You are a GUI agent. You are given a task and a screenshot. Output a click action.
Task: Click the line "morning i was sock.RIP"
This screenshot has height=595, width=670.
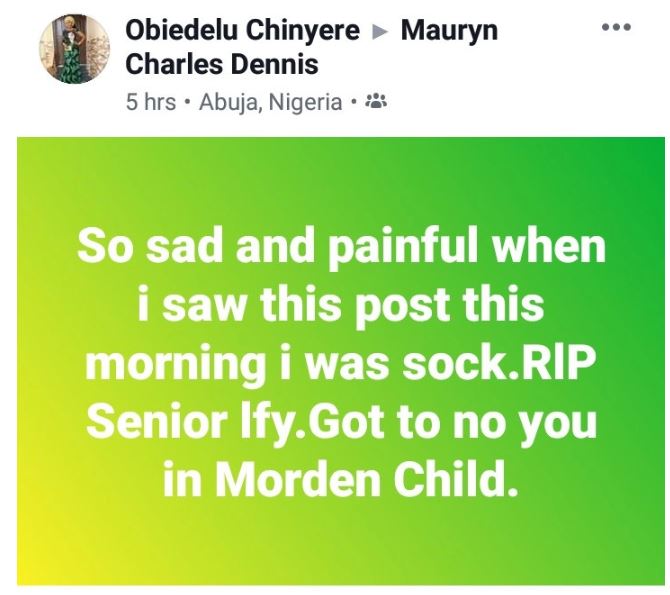pos(341,362)
